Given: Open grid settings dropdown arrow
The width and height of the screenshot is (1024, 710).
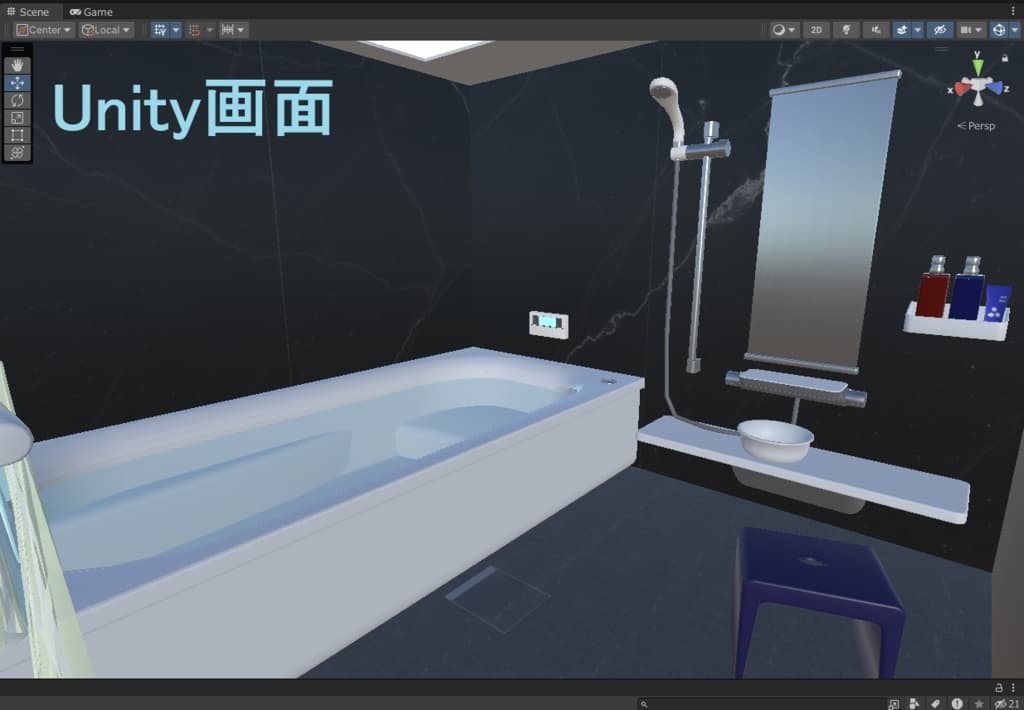Looking at the screenshot, I should click(176, 30).
